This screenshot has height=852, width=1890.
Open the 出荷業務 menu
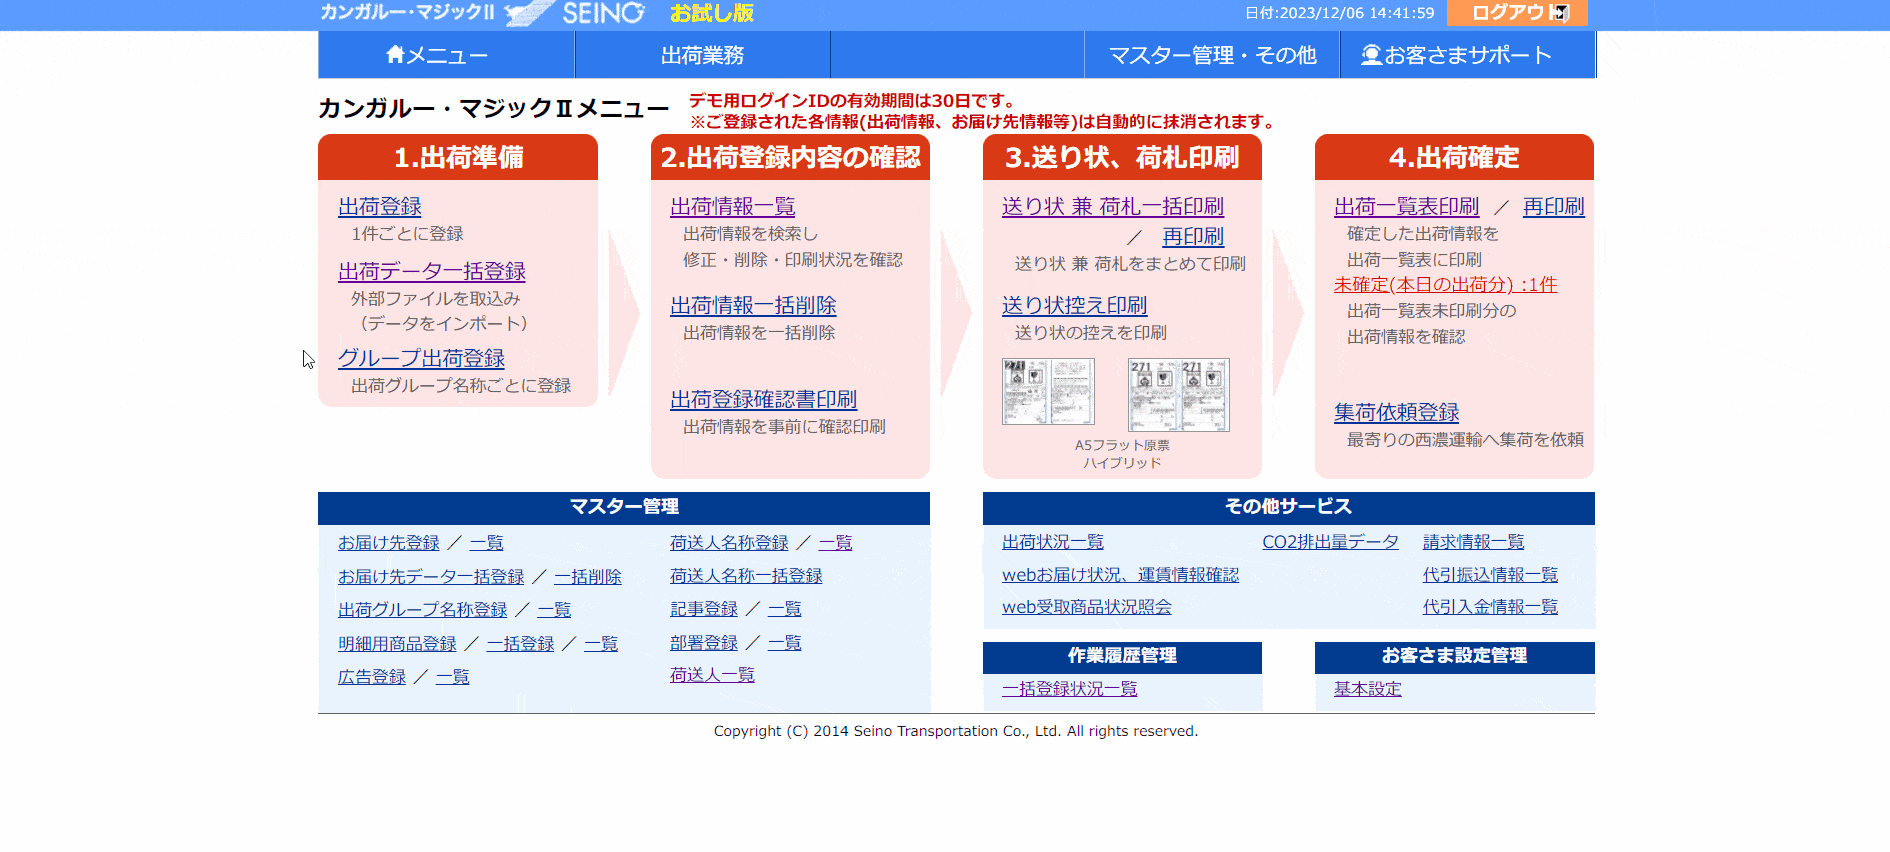702,55
